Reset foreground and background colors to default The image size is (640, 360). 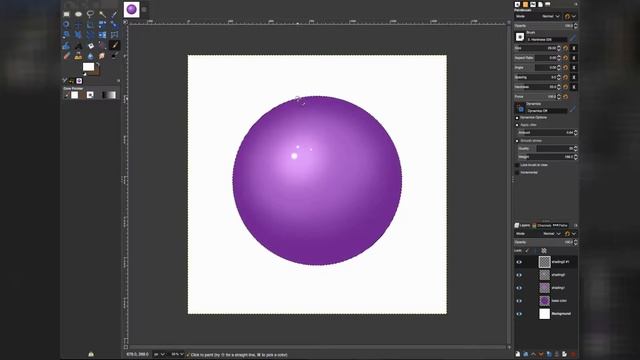(x=85, y=75)
